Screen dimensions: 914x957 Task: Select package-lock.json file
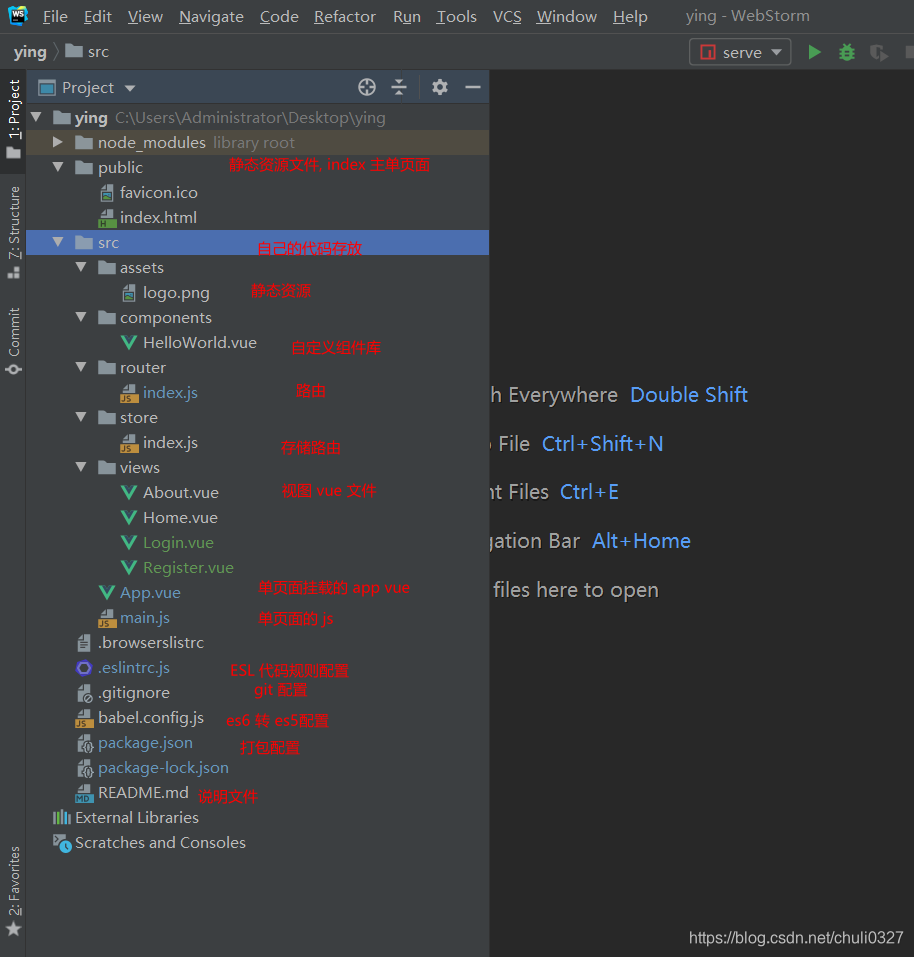click(164, 768)
